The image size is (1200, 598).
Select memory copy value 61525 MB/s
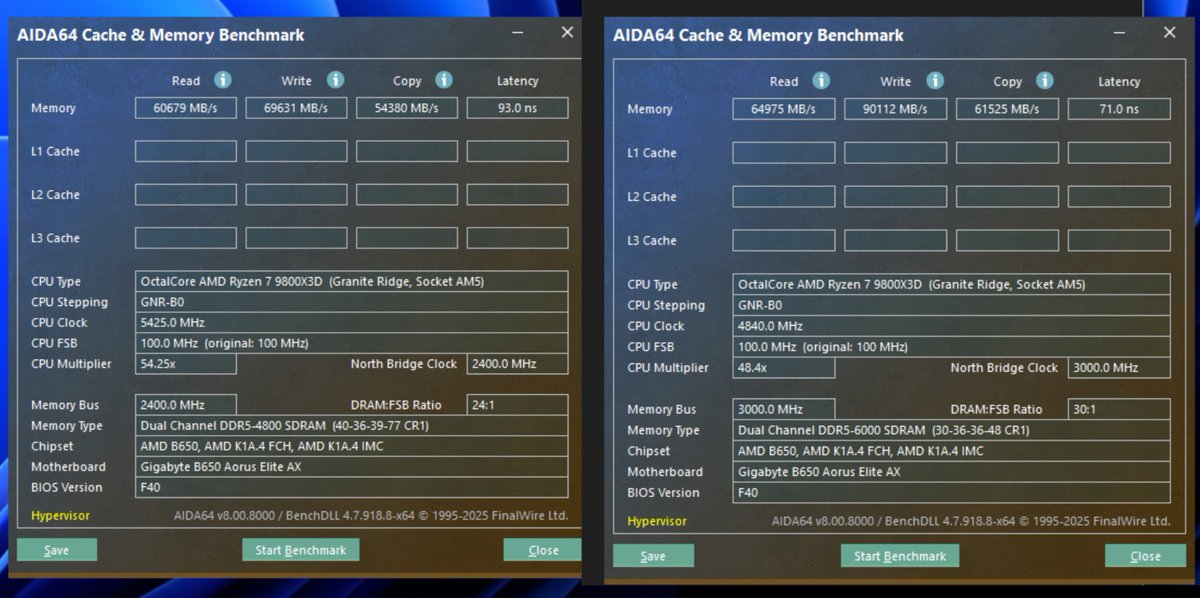tap(1007, 109)
